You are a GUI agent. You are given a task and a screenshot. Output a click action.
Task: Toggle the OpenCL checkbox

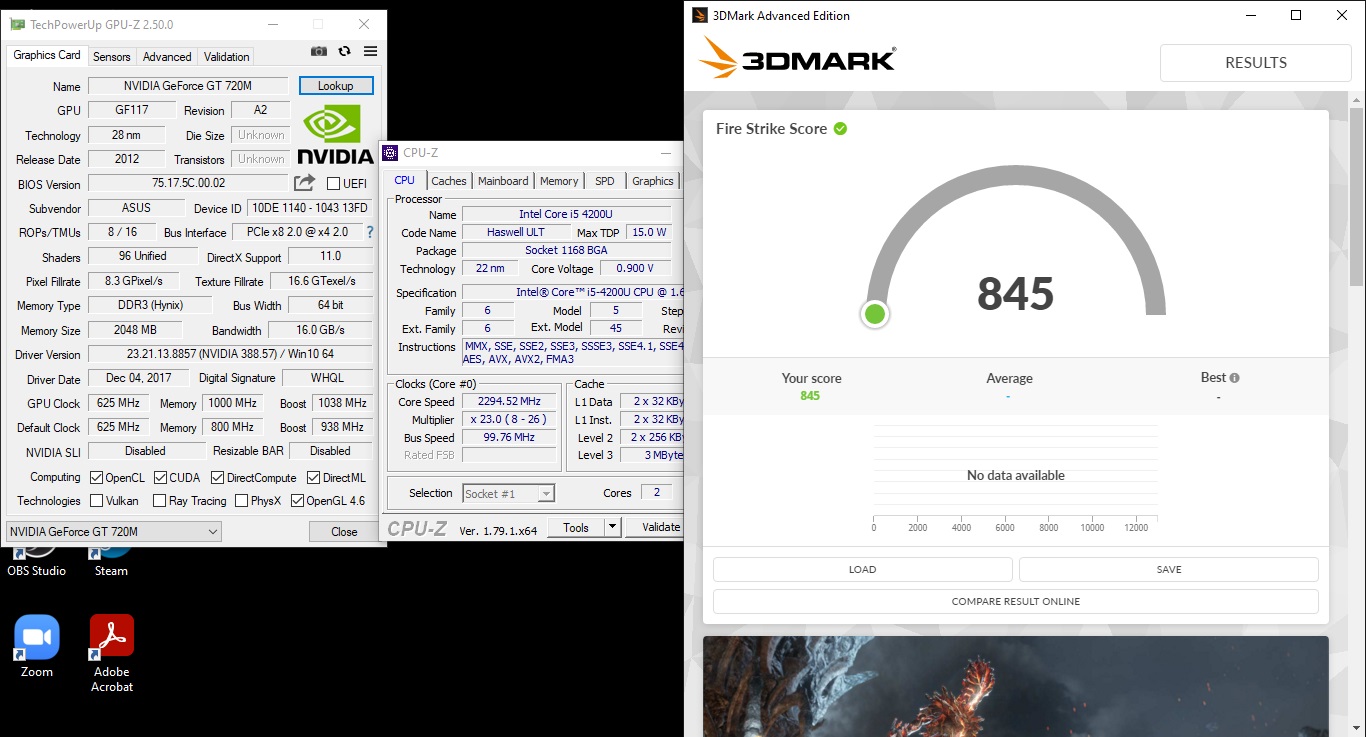pyautogui.click(x=97, y=478)
